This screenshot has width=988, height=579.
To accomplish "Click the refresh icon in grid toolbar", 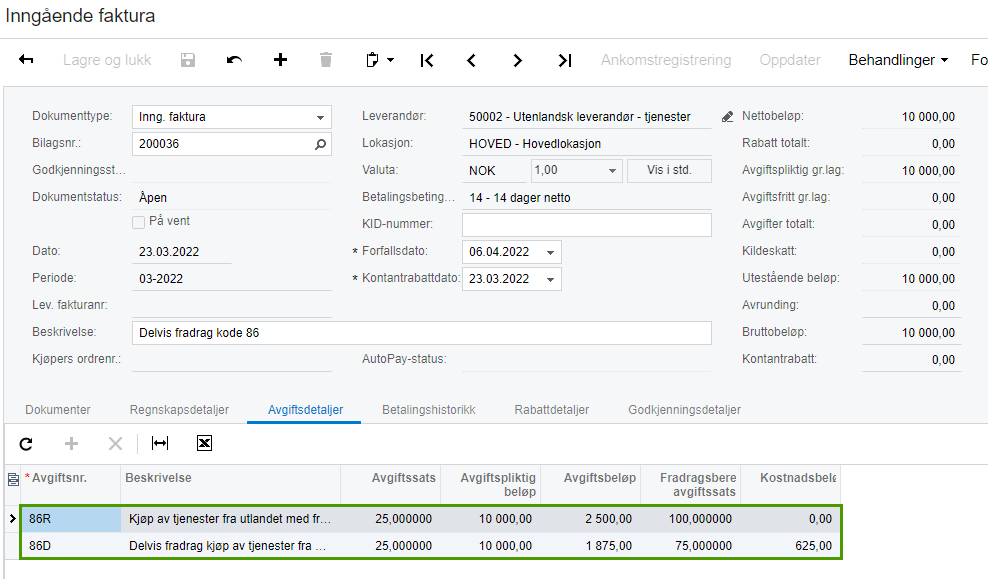I will [26, 443].
